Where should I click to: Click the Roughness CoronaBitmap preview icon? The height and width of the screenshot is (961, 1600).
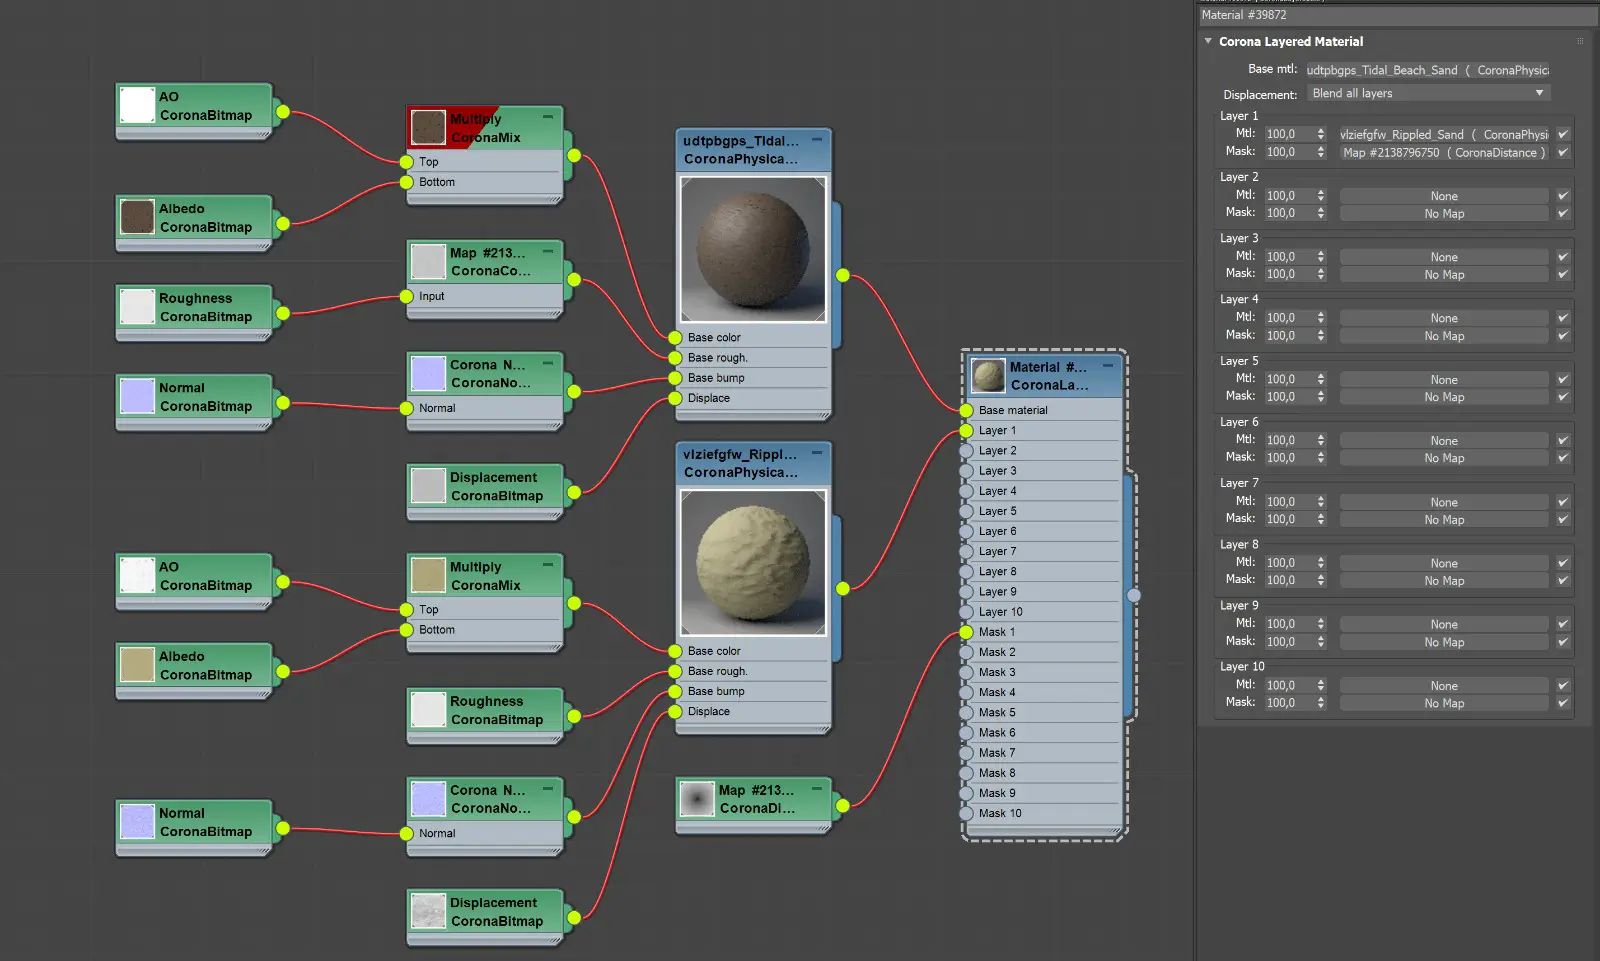[136, 307]
